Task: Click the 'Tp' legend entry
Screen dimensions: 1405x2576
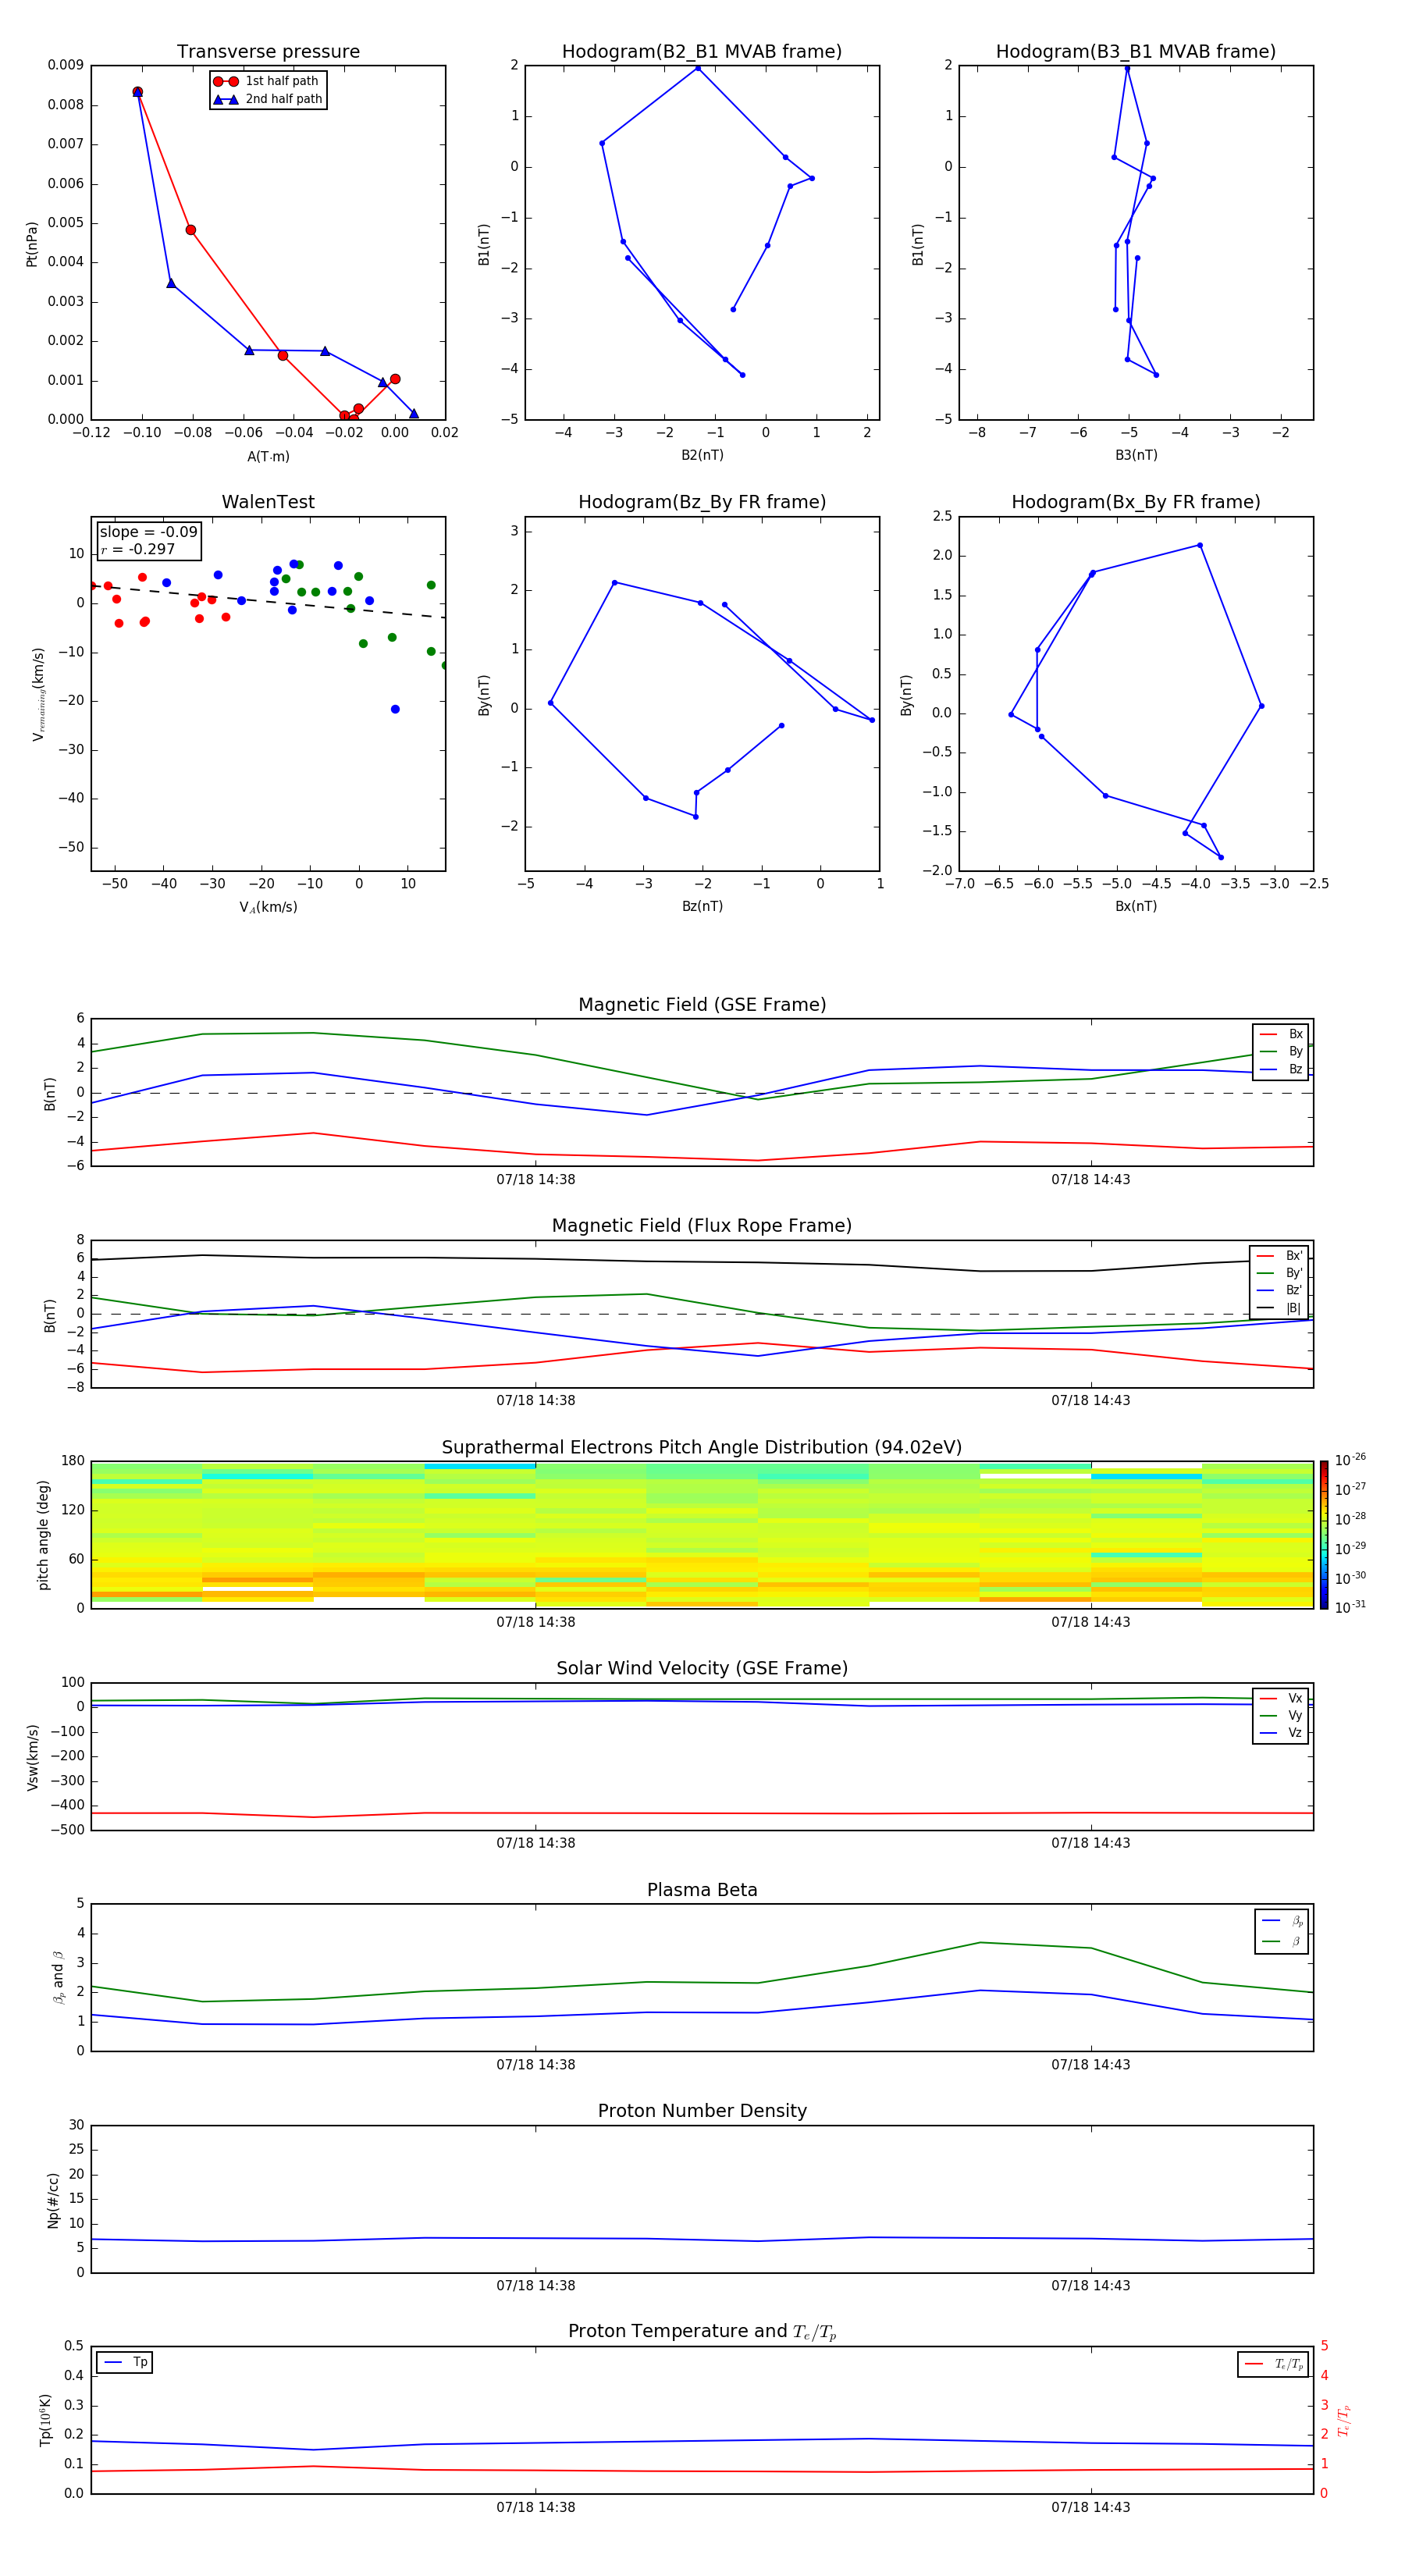Action: [126, 2362]
